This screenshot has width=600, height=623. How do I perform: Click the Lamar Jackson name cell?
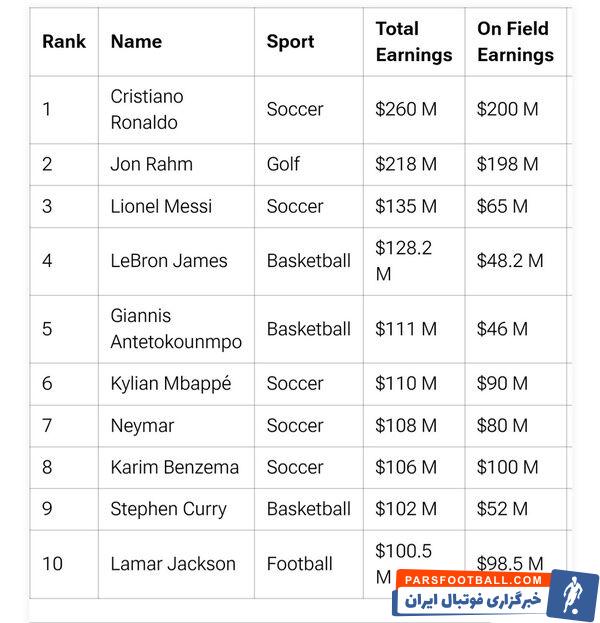pyautogui.click(x=173, y=564)
